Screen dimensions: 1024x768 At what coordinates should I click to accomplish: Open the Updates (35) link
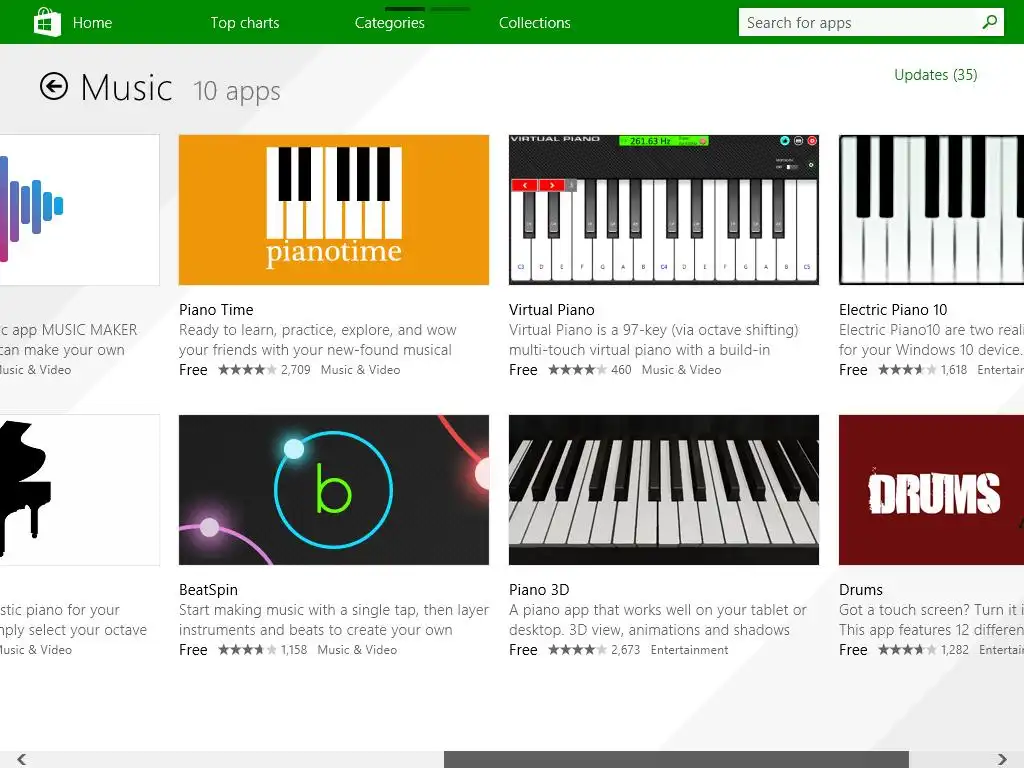point(936,75)
